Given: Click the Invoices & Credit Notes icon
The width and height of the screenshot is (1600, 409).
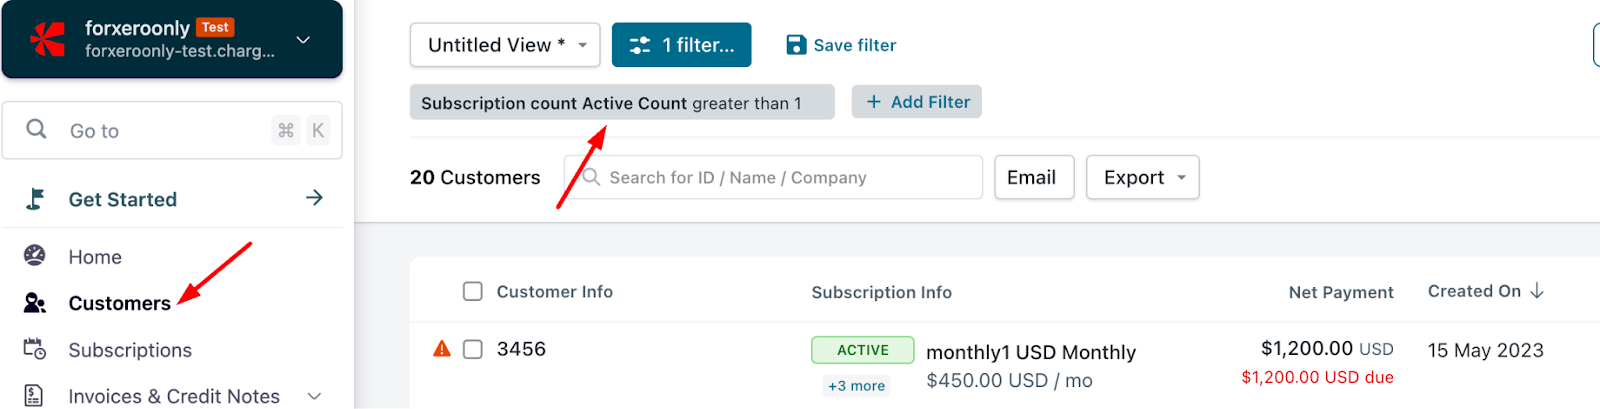Looking at the screenshot, I should 34,396.
